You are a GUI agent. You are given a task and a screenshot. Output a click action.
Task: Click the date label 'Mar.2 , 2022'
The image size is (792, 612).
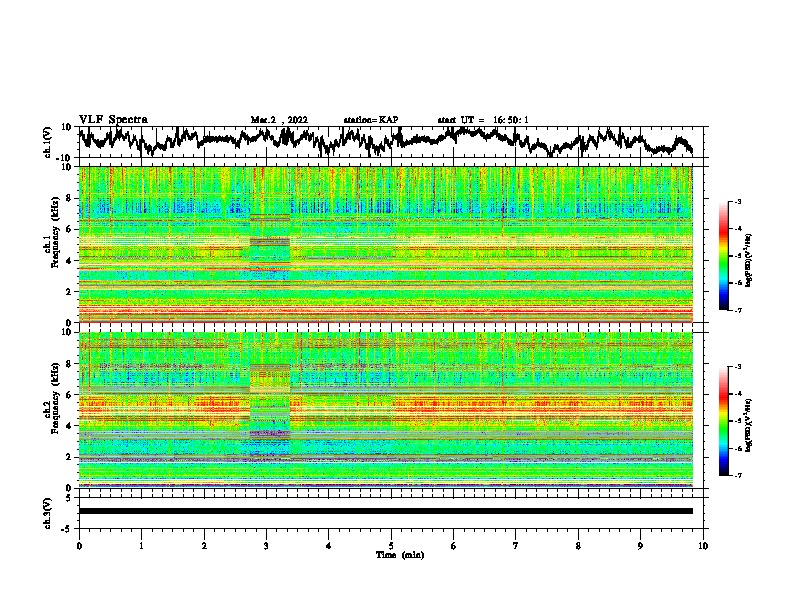(x=279, y=120)
